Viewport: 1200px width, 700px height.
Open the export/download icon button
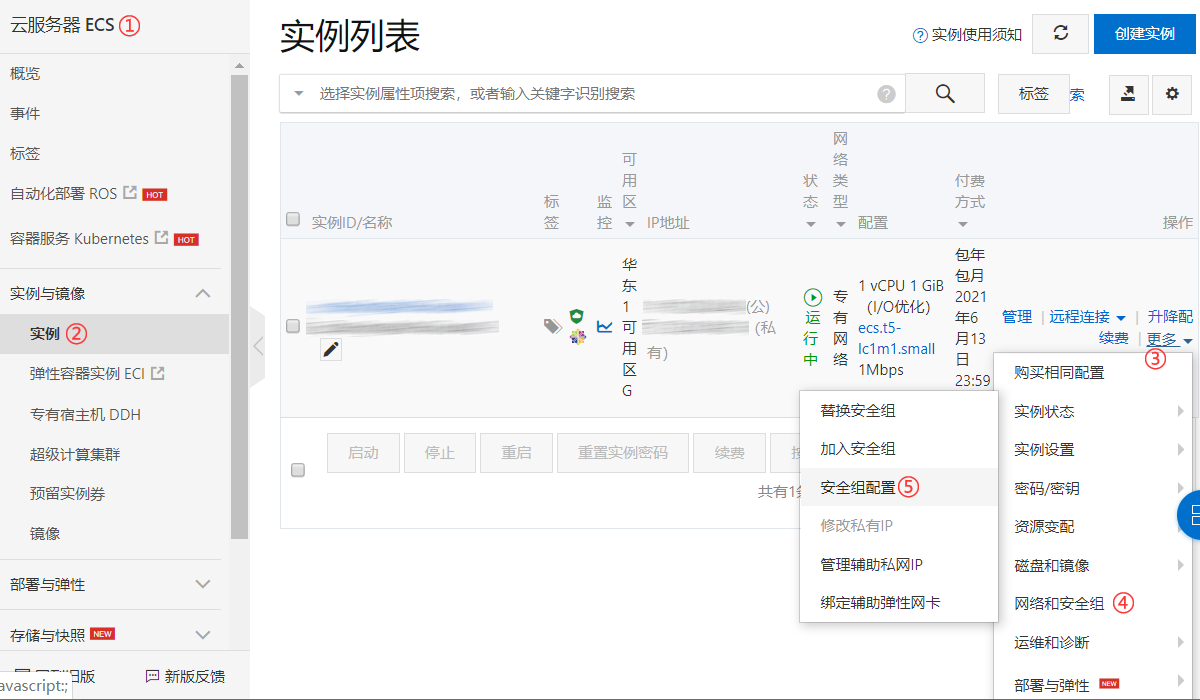(1128, 93)
